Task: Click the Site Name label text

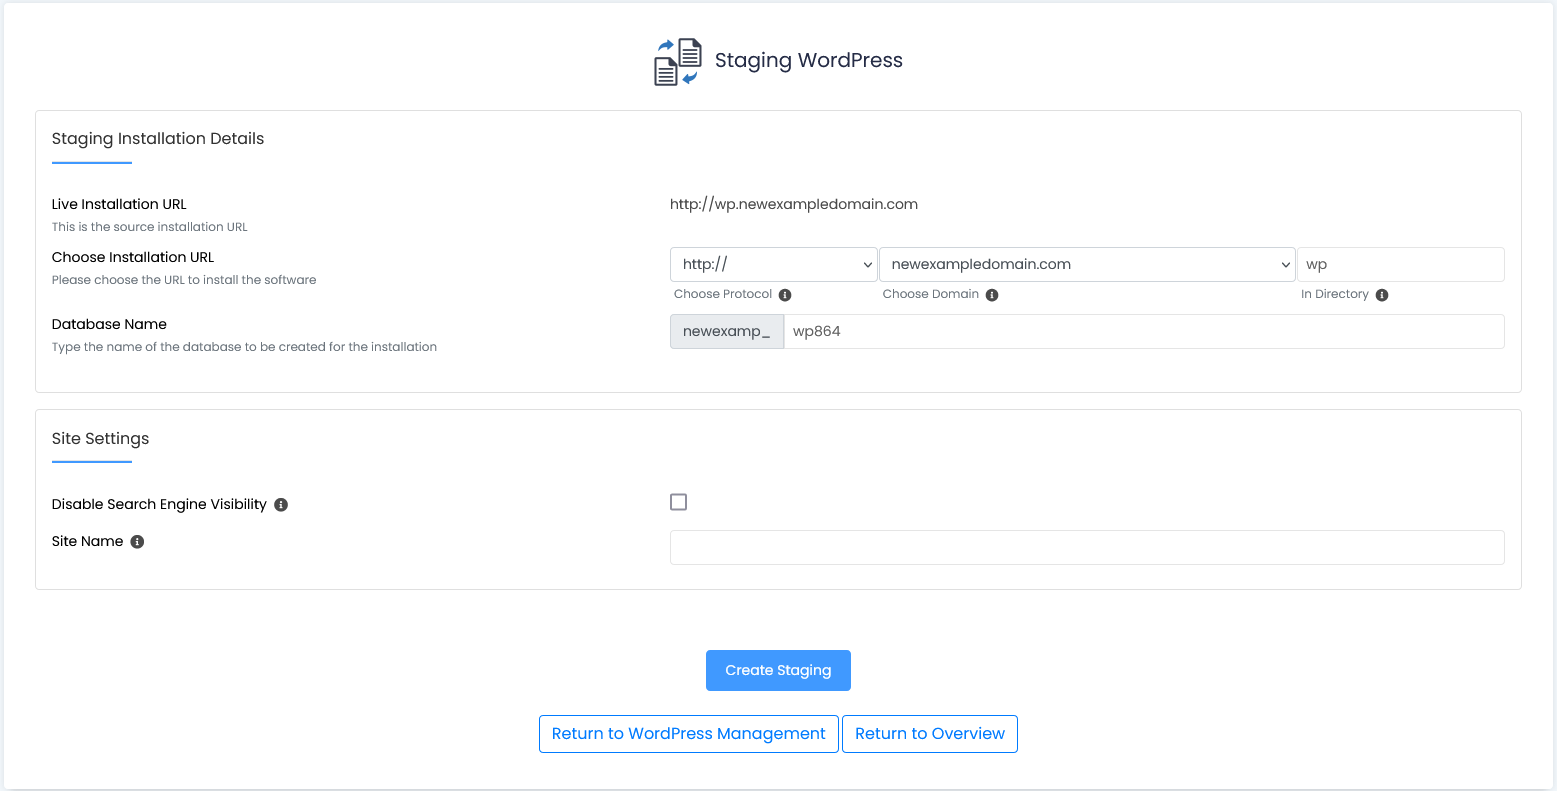Action: 88,541
